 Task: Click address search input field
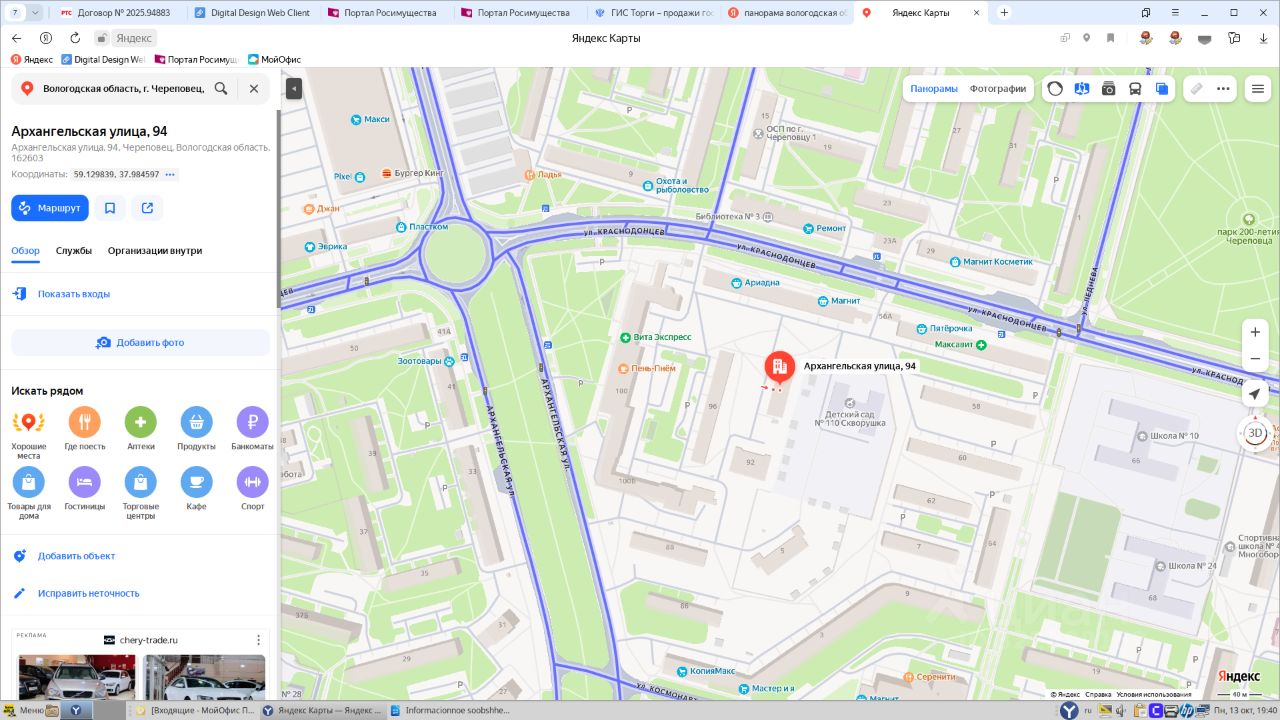click(123, 88)
